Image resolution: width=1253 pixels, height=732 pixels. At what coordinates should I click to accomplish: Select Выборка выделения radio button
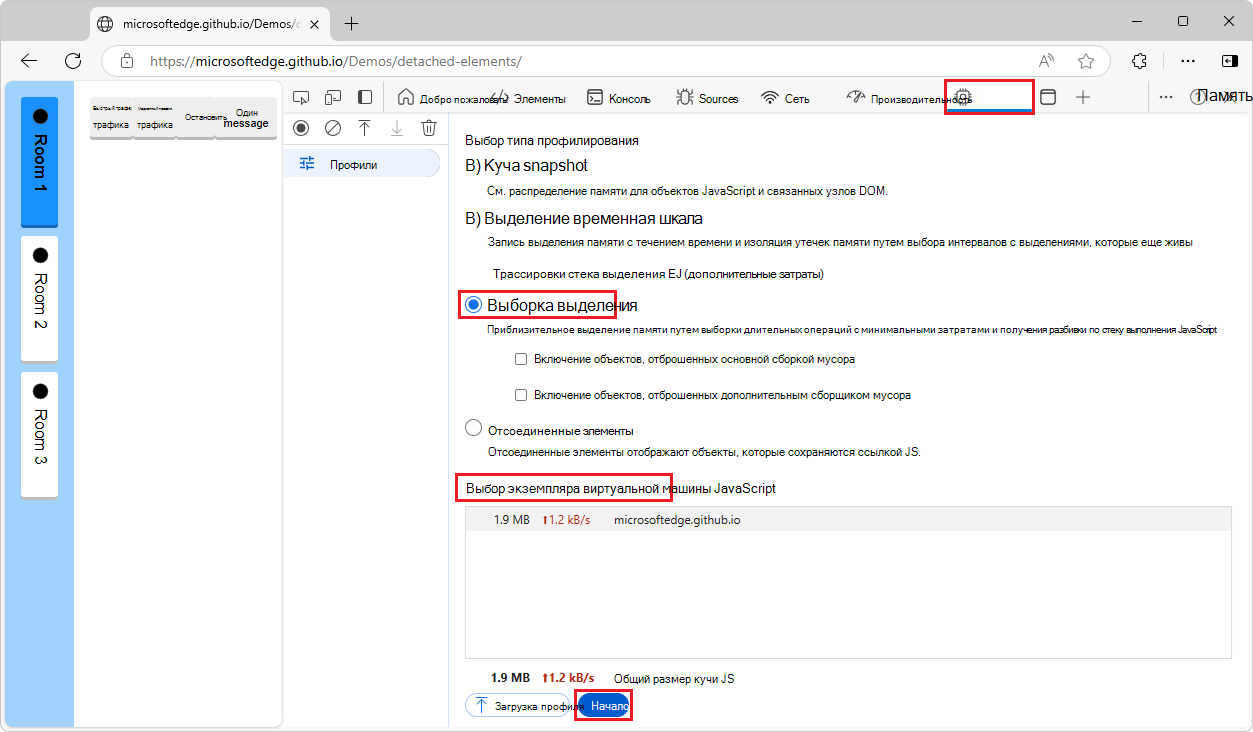point(474,304)
